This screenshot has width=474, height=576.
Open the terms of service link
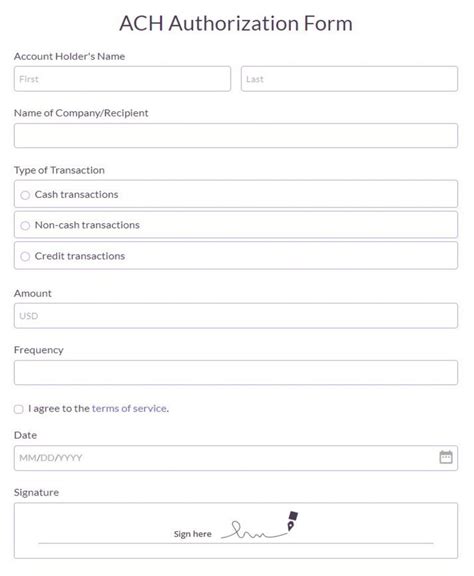[x=129, y=408]
